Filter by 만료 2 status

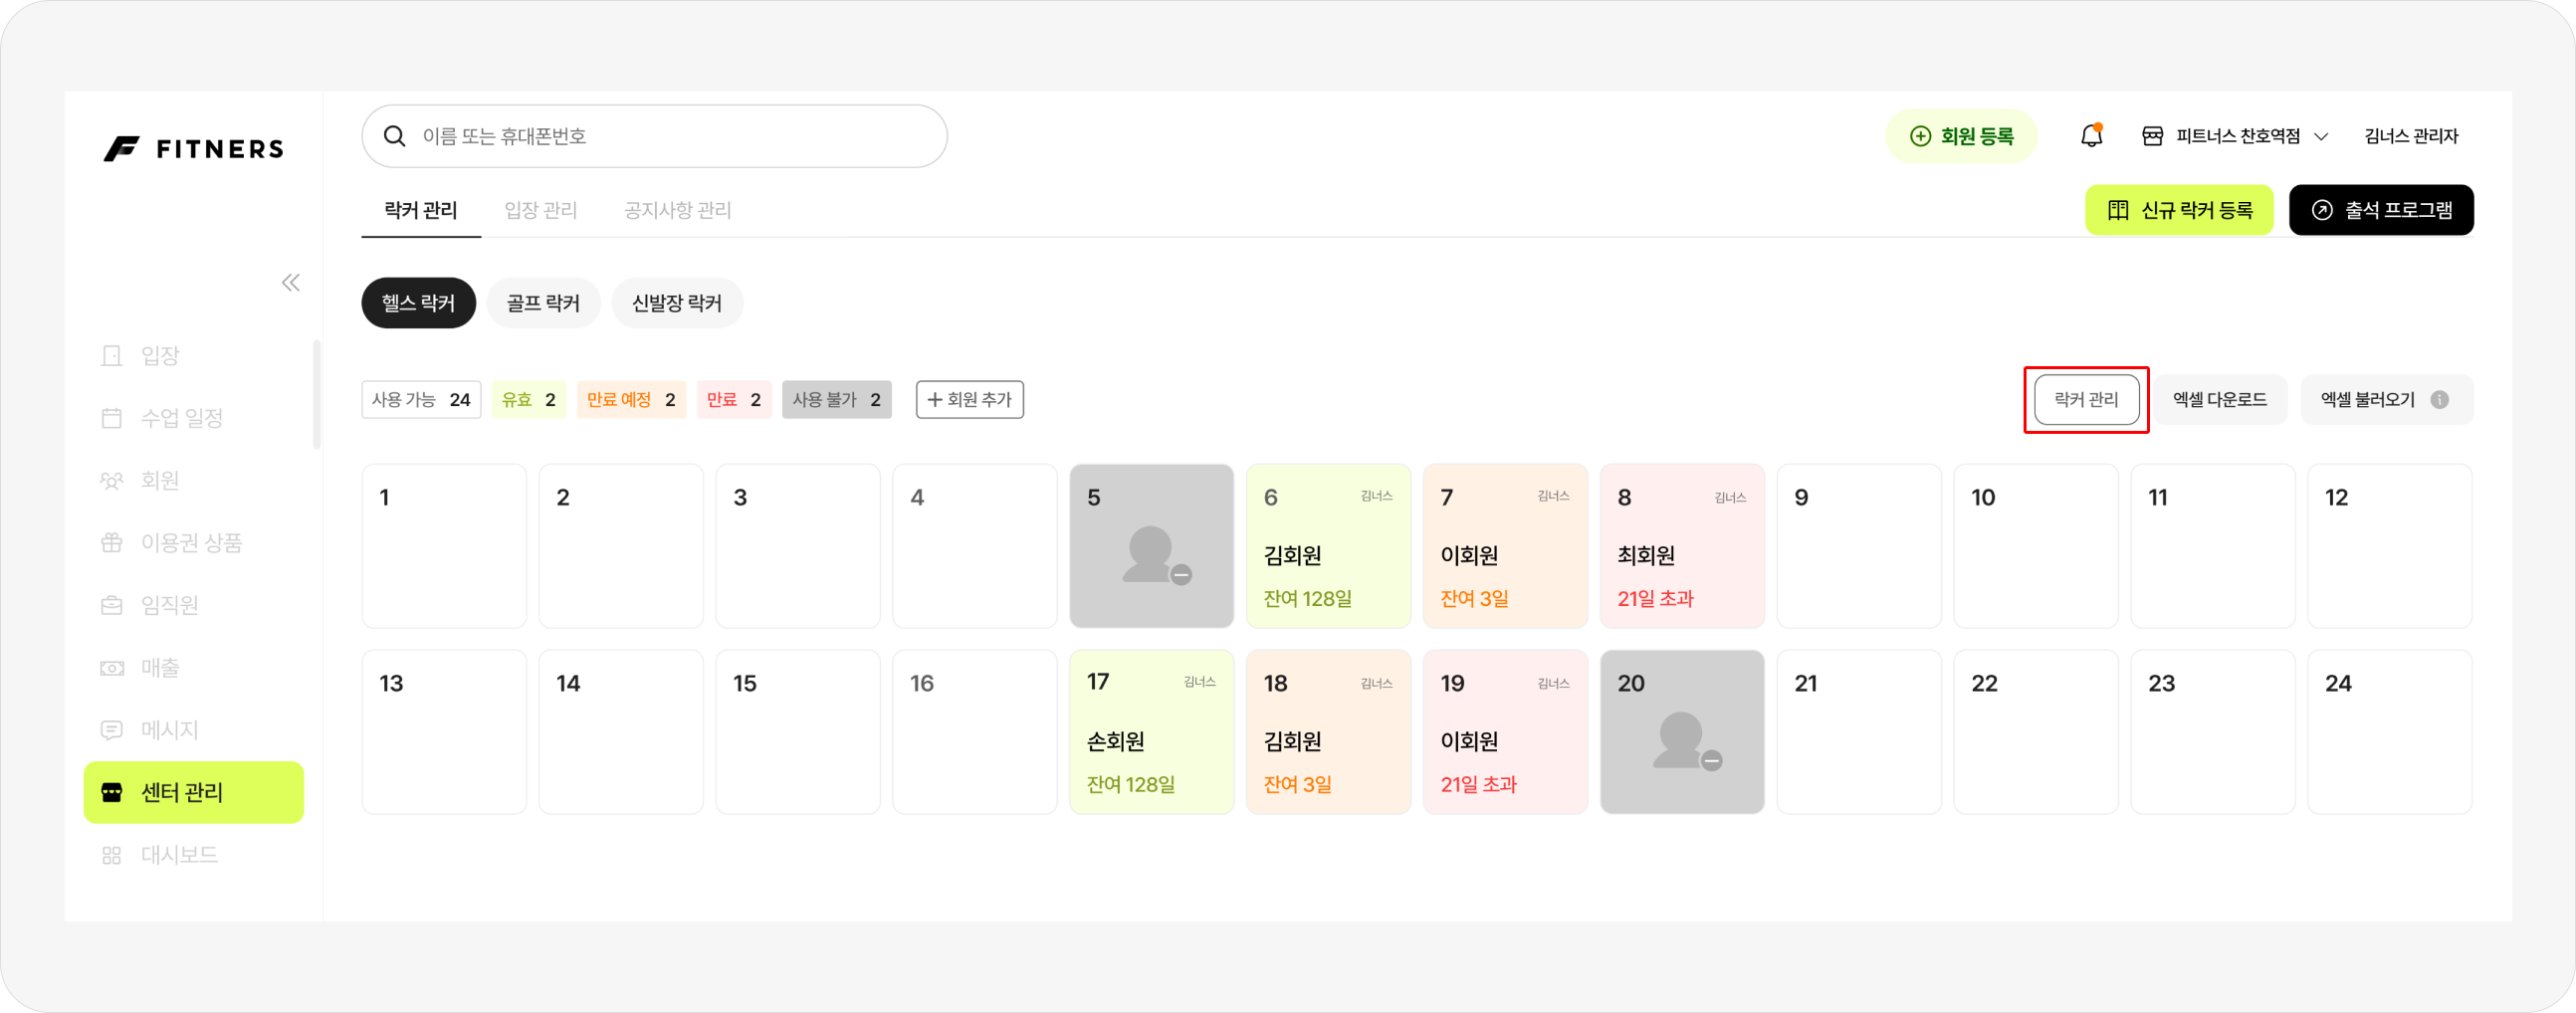(x=734, y=400)
